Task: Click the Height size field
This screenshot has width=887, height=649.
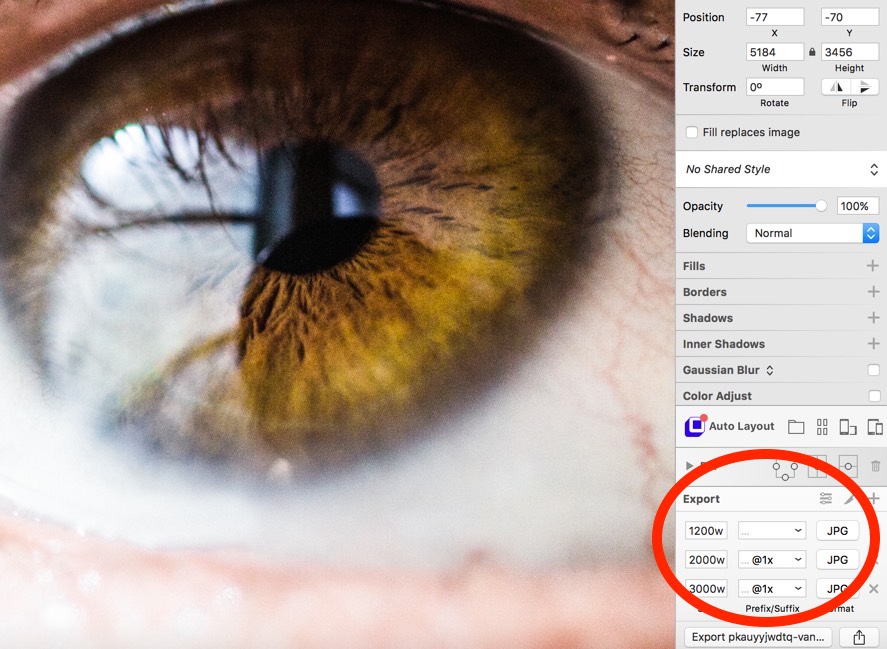Action: [850, 52]
